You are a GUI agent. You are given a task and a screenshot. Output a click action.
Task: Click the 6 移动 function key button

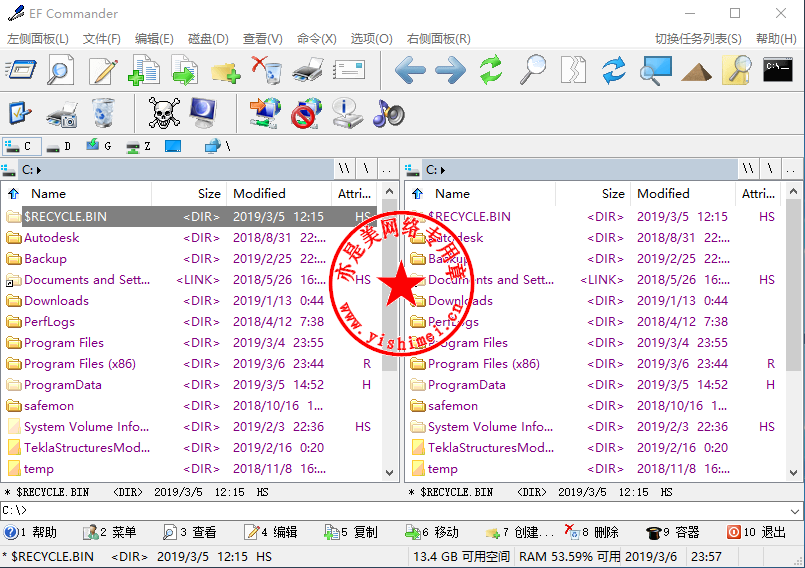[x=432, y=532]
